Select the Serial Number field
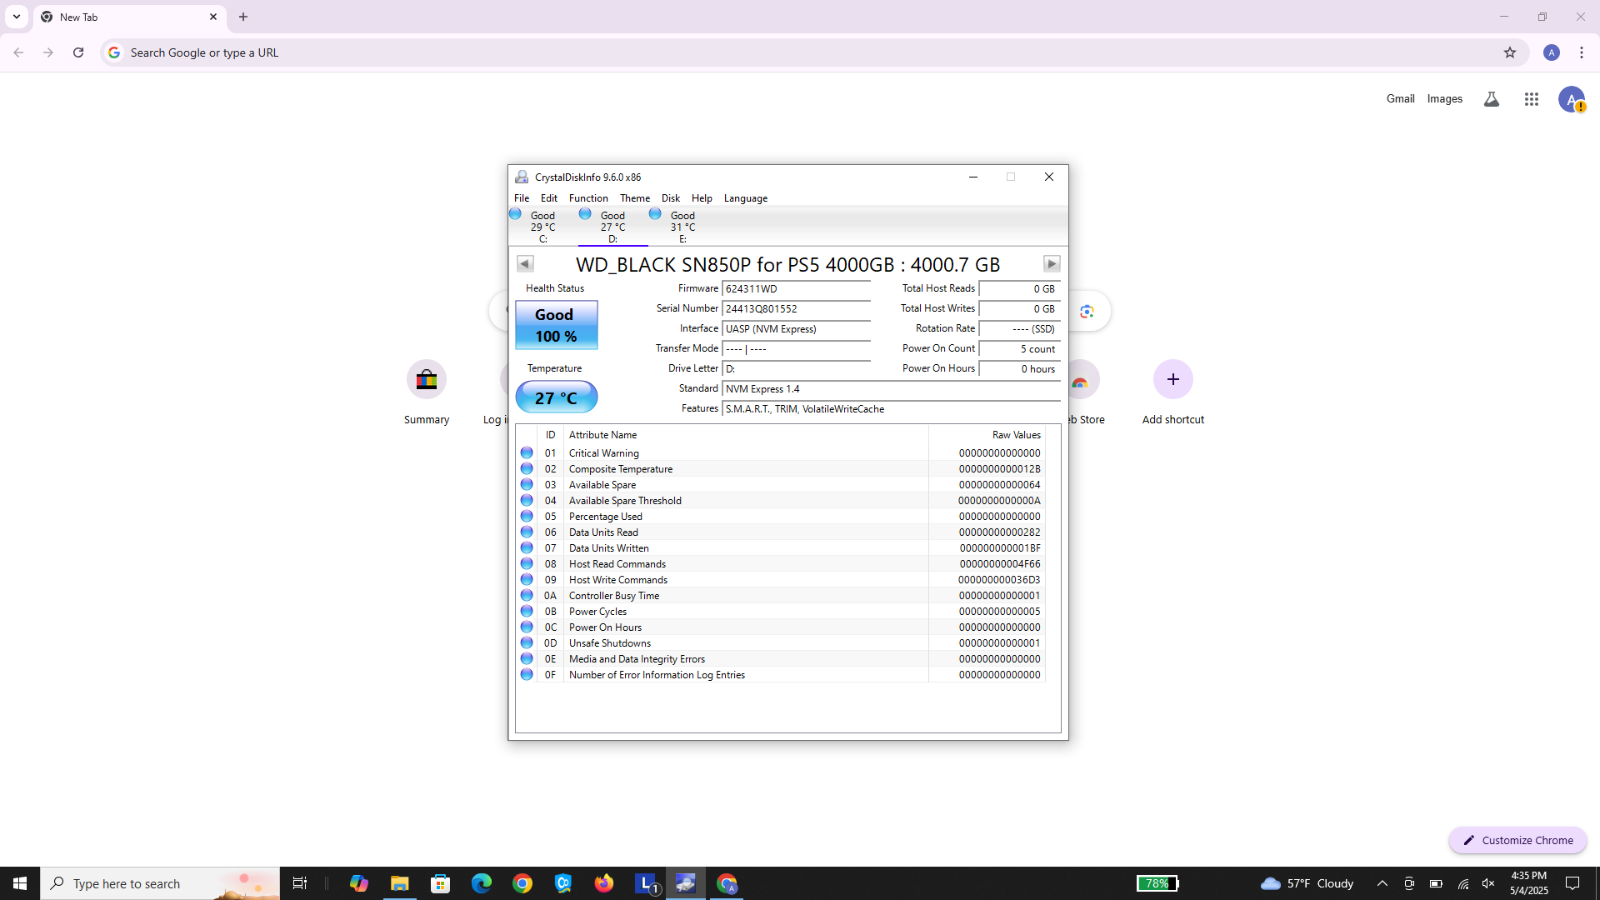The width and height of the screenshot is (1600, 900). click(x=796, y=309)
